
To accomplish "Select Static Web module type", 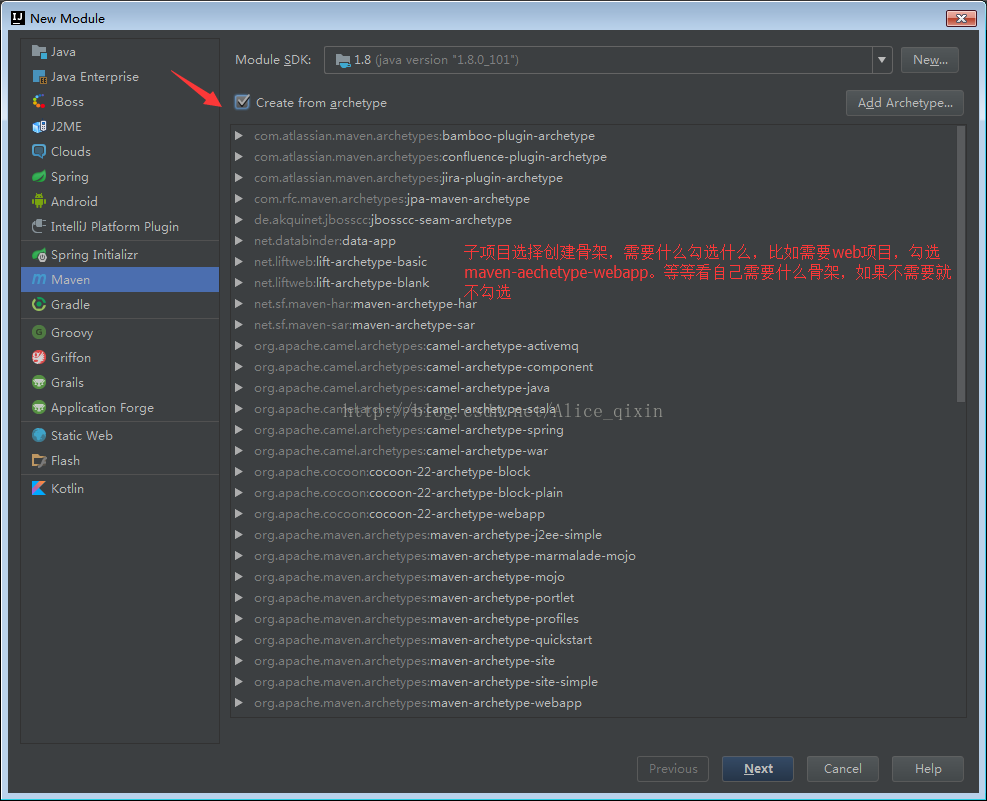I will 120,435.
